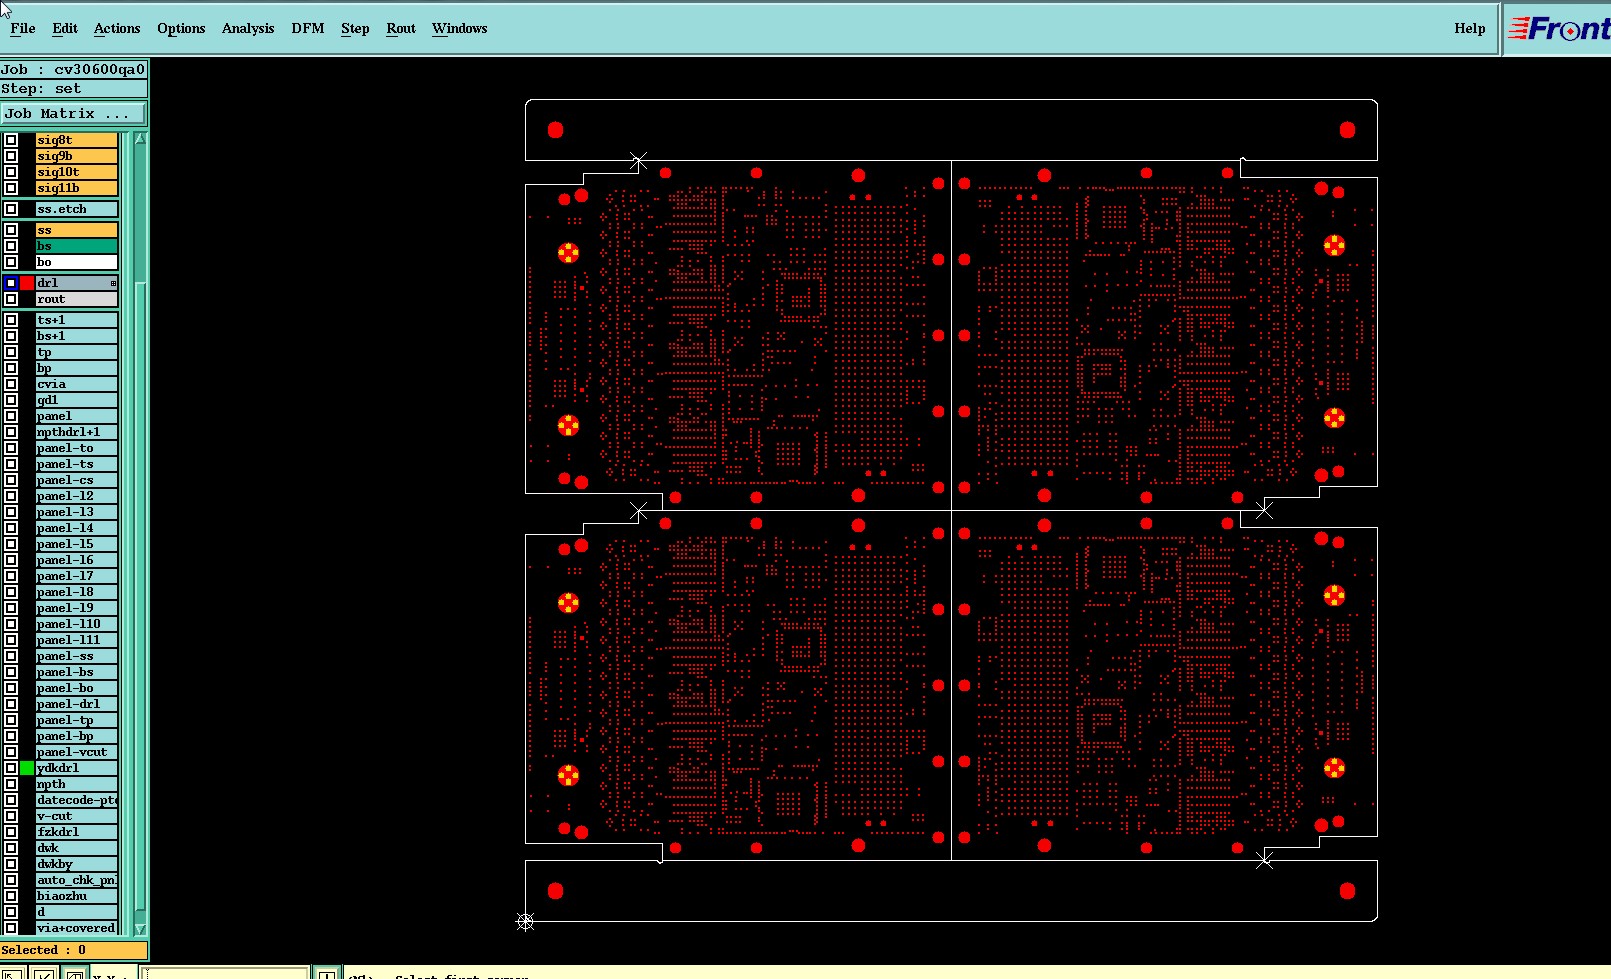Click the layer list scroll-up arrow
This screenshot has width=1611, height=979.
point(140,139)
